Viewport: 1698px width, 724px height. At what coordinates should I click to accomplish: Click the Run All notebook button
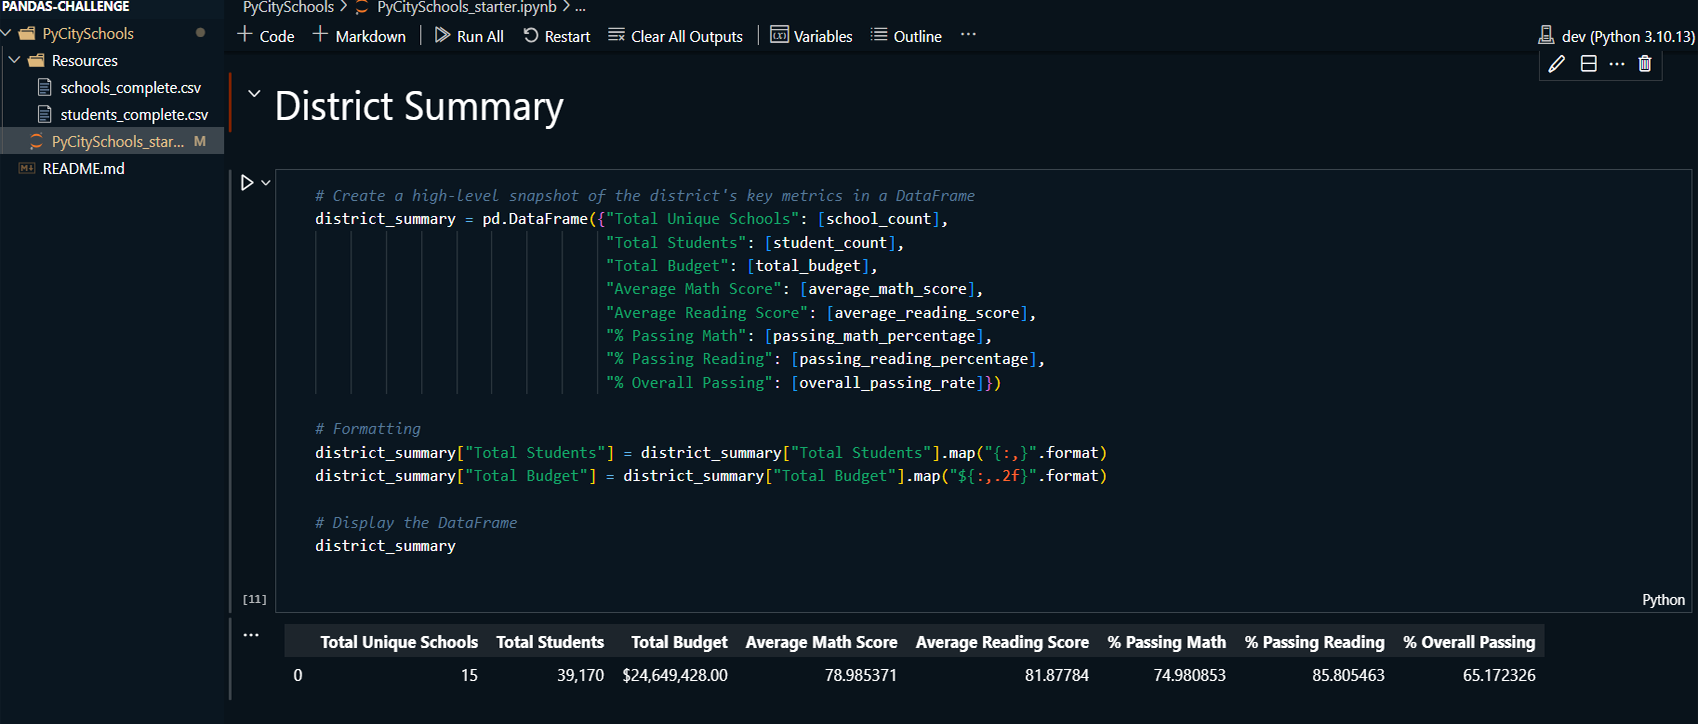pos(468,36)
